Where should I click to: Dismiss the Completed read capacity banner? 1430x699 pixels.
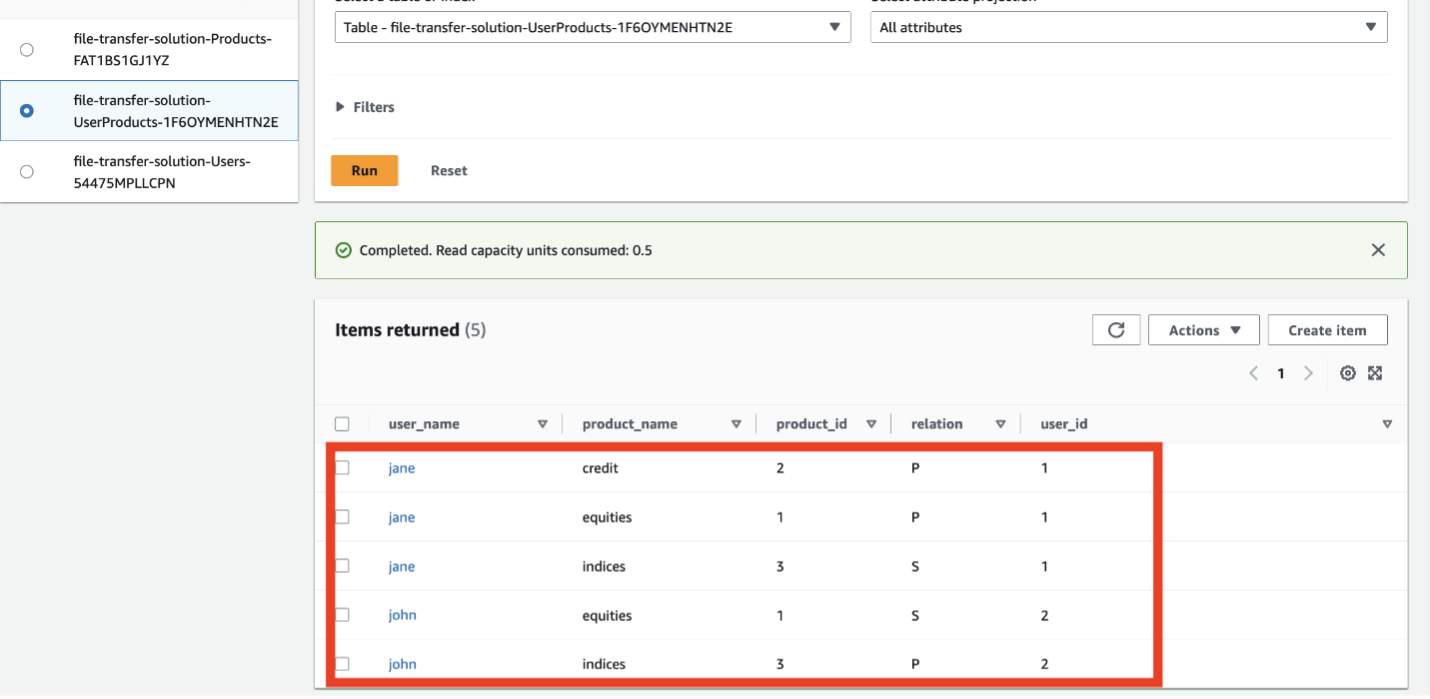[1378, 250]
